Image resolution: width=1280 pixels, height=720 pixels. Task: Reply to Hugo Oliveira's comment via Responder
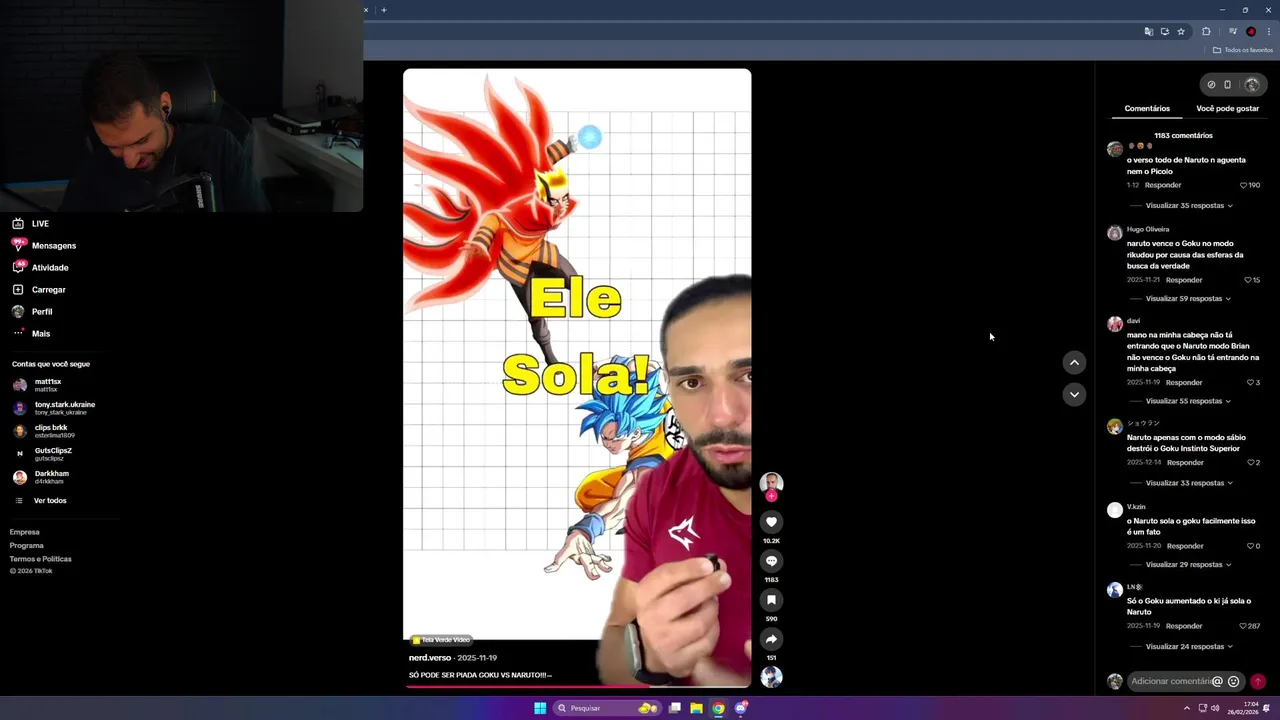click(x=1184, y=280)
